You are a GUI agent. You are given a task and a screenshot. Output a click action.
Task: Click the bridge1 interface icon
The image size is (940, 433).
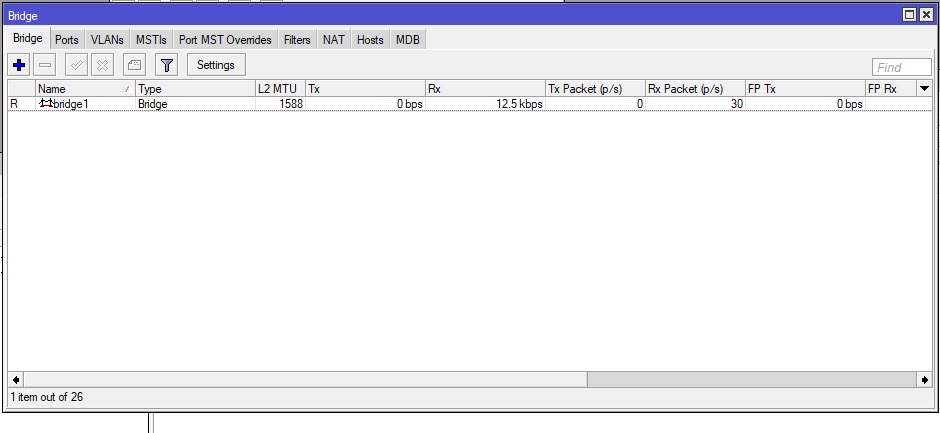(x=46, y=104)
